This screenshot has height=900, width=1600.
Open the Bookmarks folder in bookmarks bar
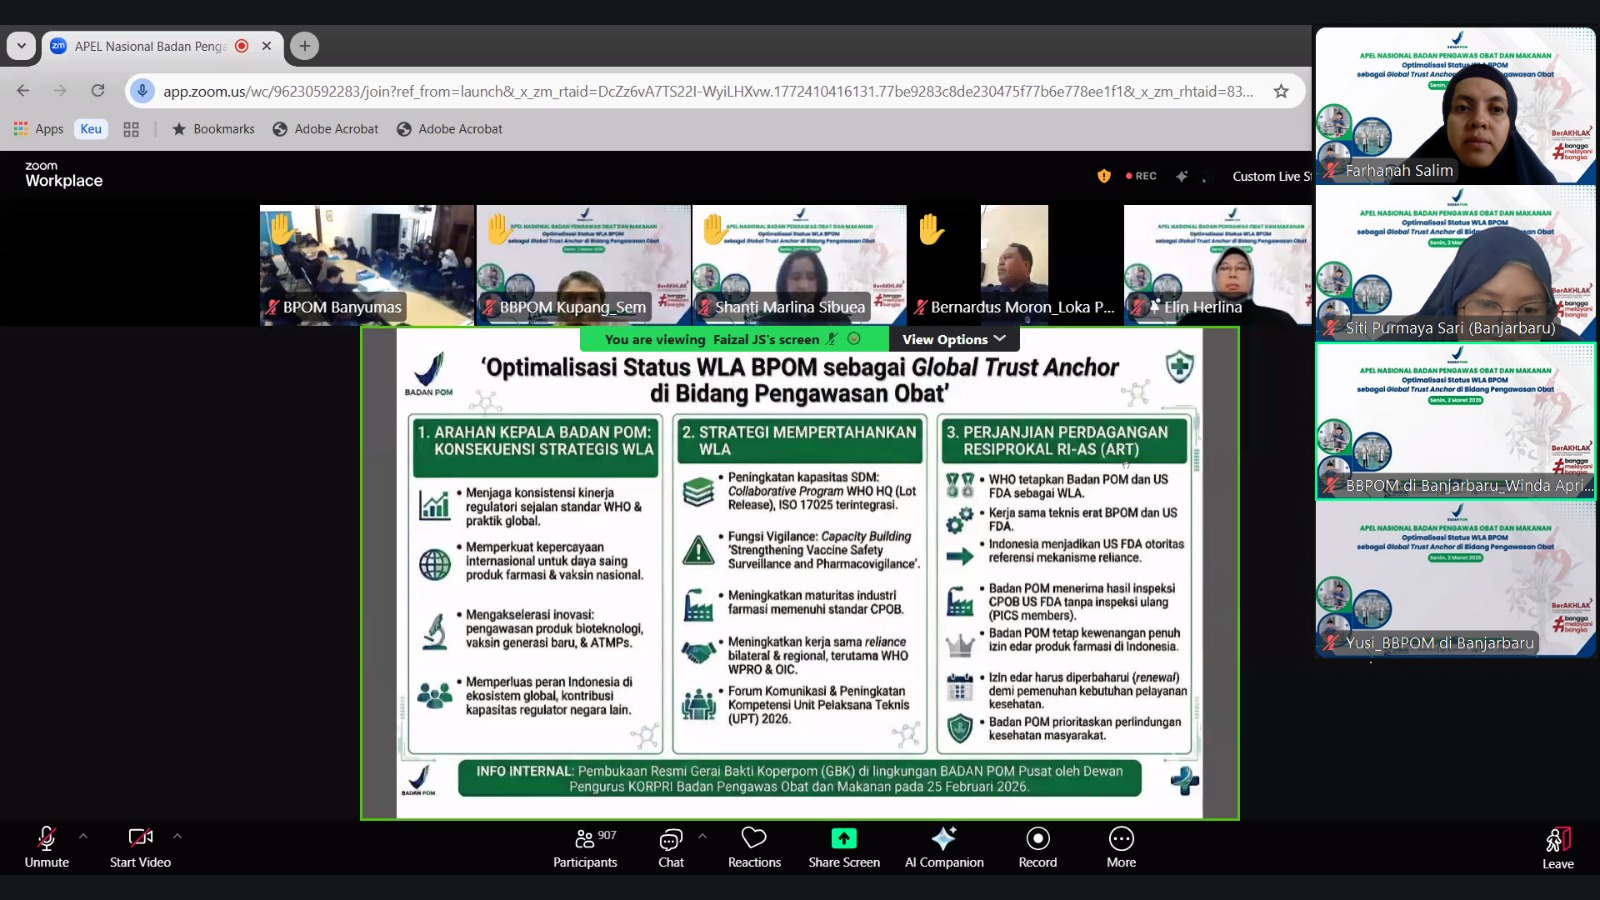pyautogui.click(x=213, y=129)
